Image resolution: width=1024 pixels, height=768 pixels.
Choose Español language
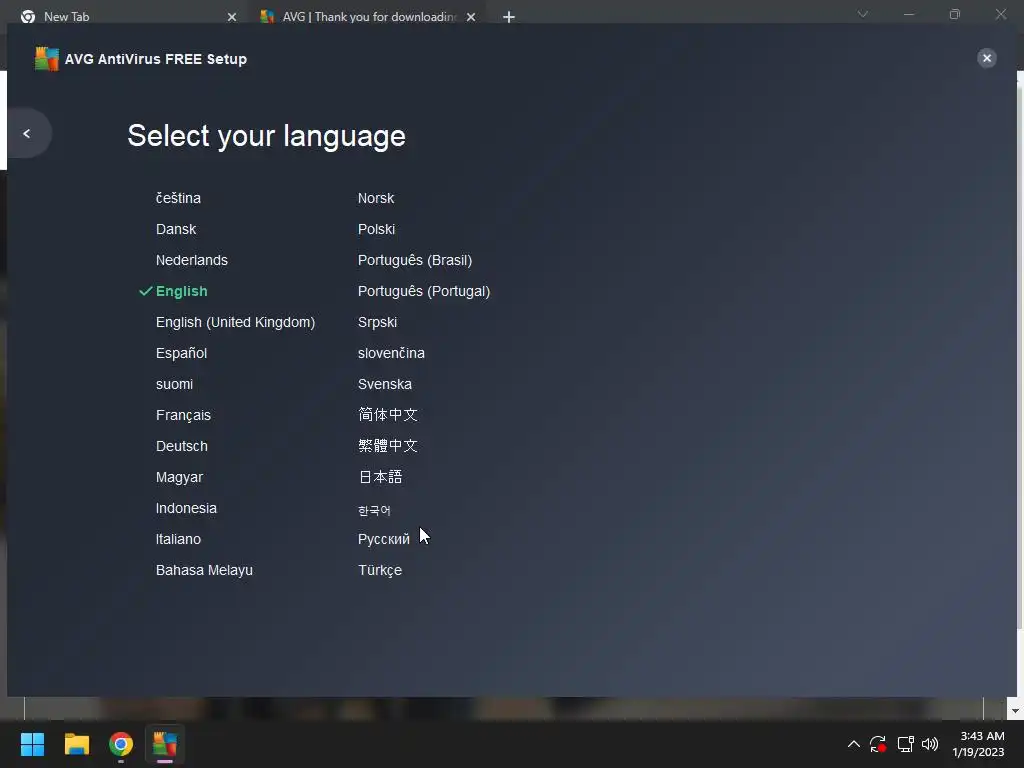[181, 353]
